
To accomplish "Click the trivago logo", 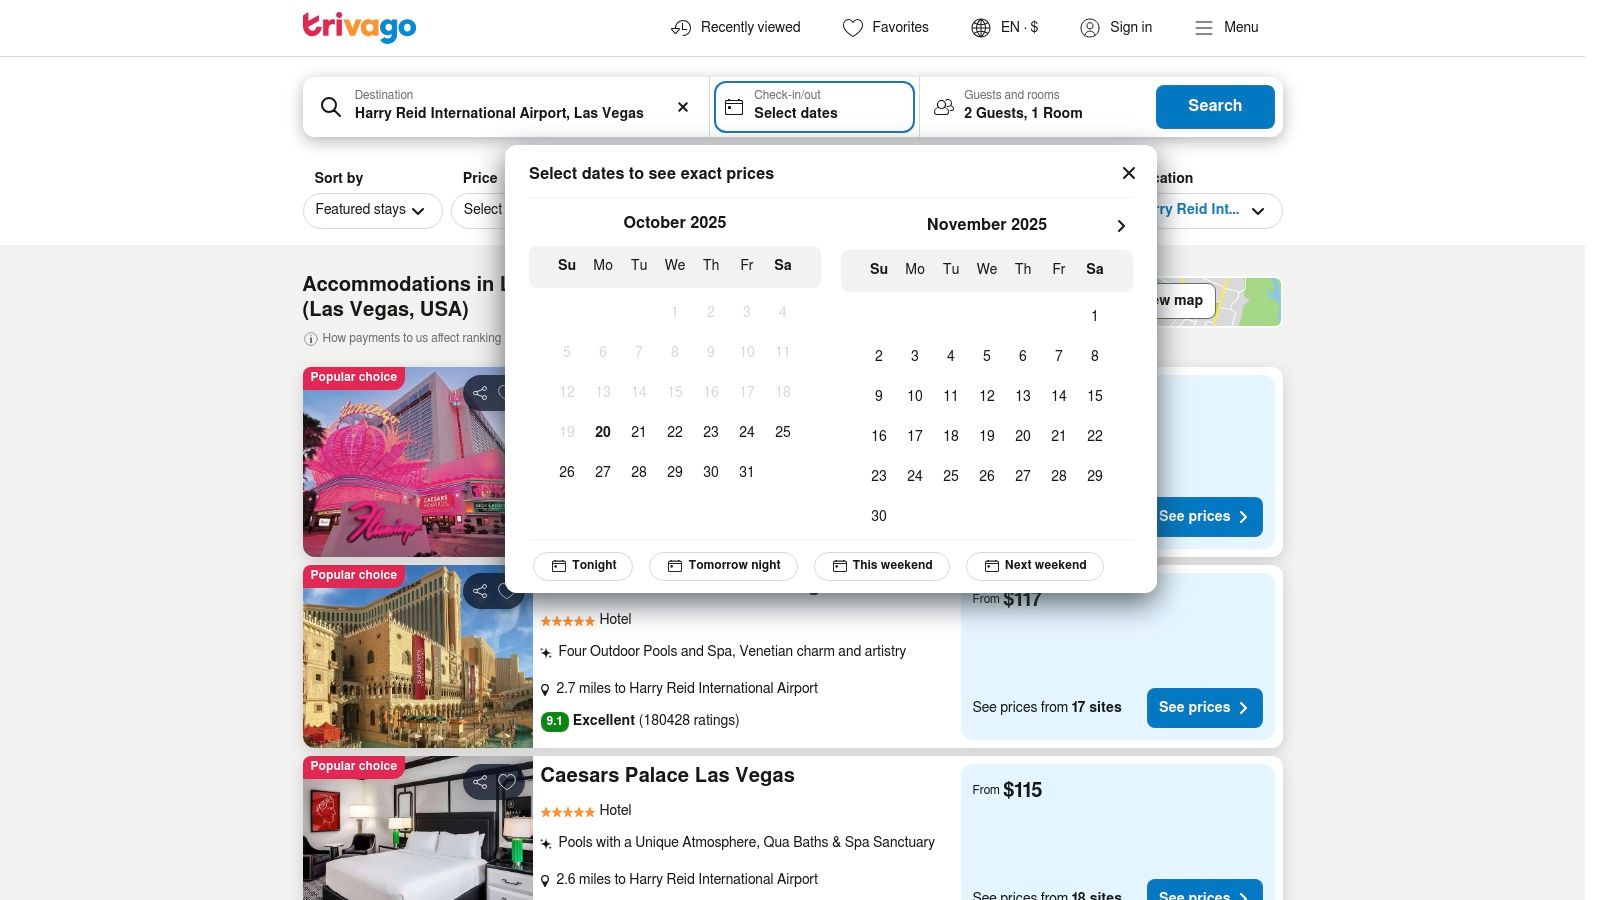I will pos(359,27).
